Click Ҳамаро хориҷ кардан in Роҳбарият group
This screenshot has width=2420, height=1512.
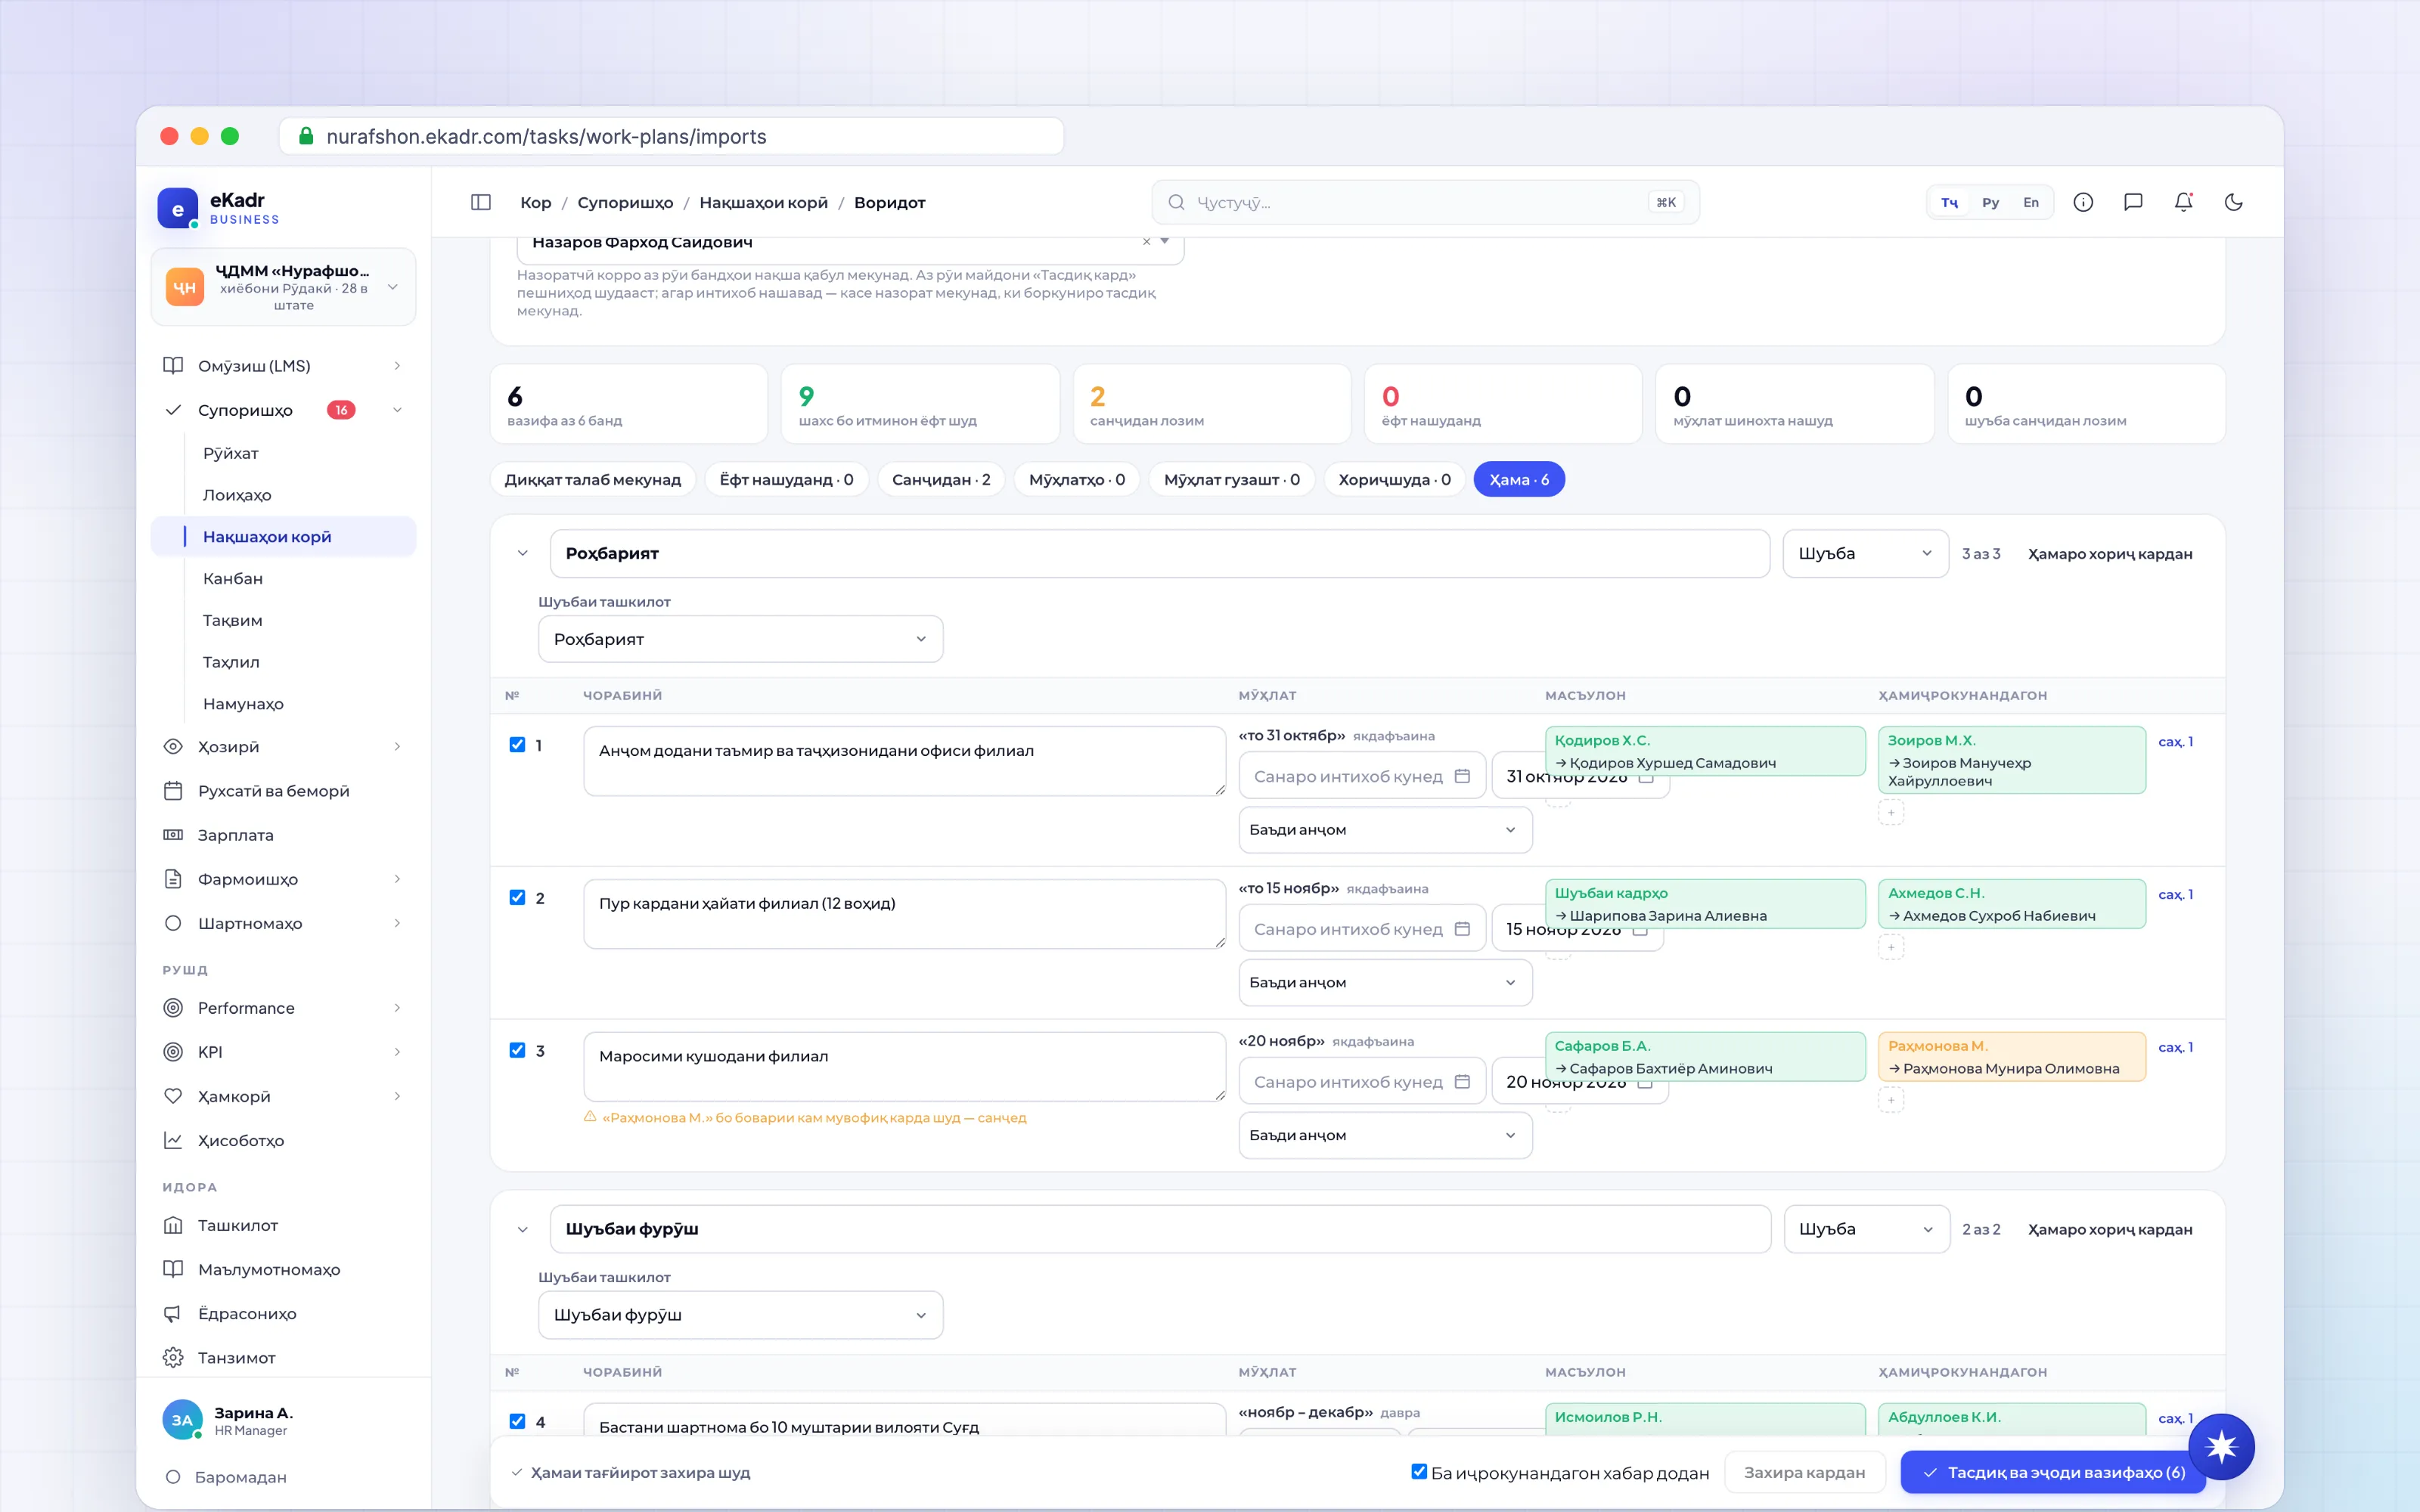tap(2110, 554)
